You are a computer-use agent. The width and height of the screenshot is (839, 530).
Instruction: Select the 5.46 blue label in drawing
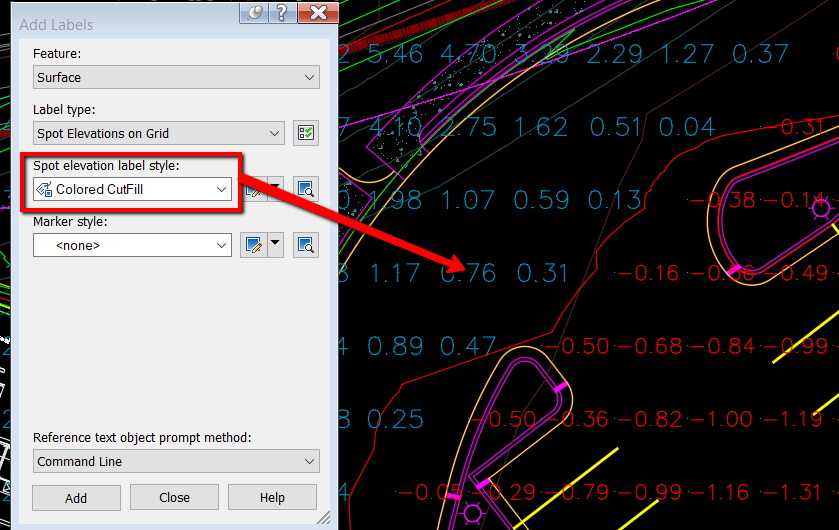tap(395, 55)
